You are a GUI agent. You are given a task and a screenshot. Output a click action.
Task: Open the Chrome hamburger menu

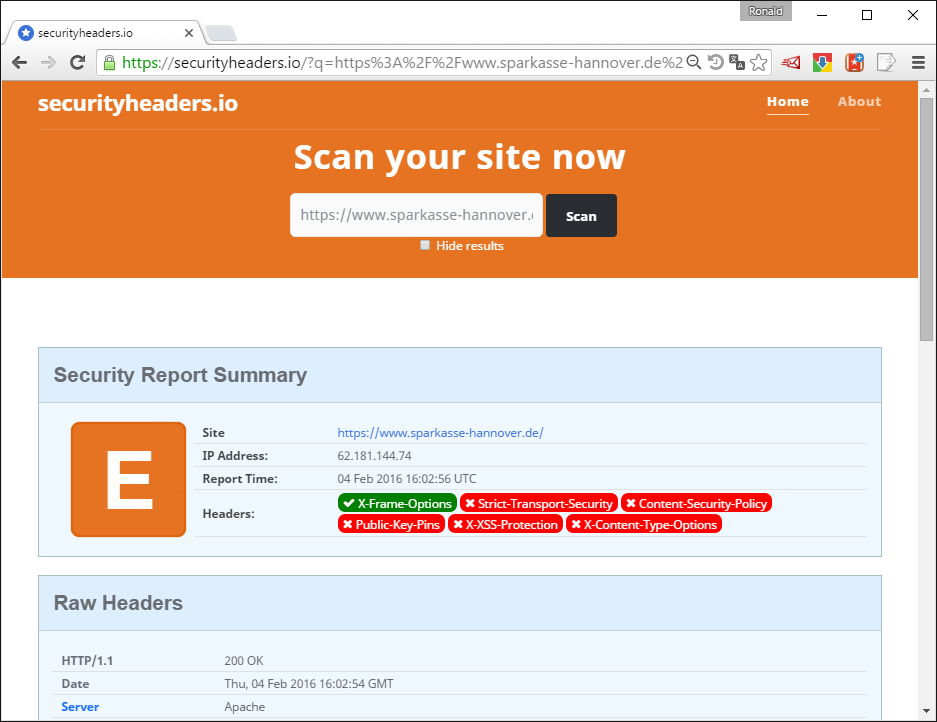coord(918,62)
